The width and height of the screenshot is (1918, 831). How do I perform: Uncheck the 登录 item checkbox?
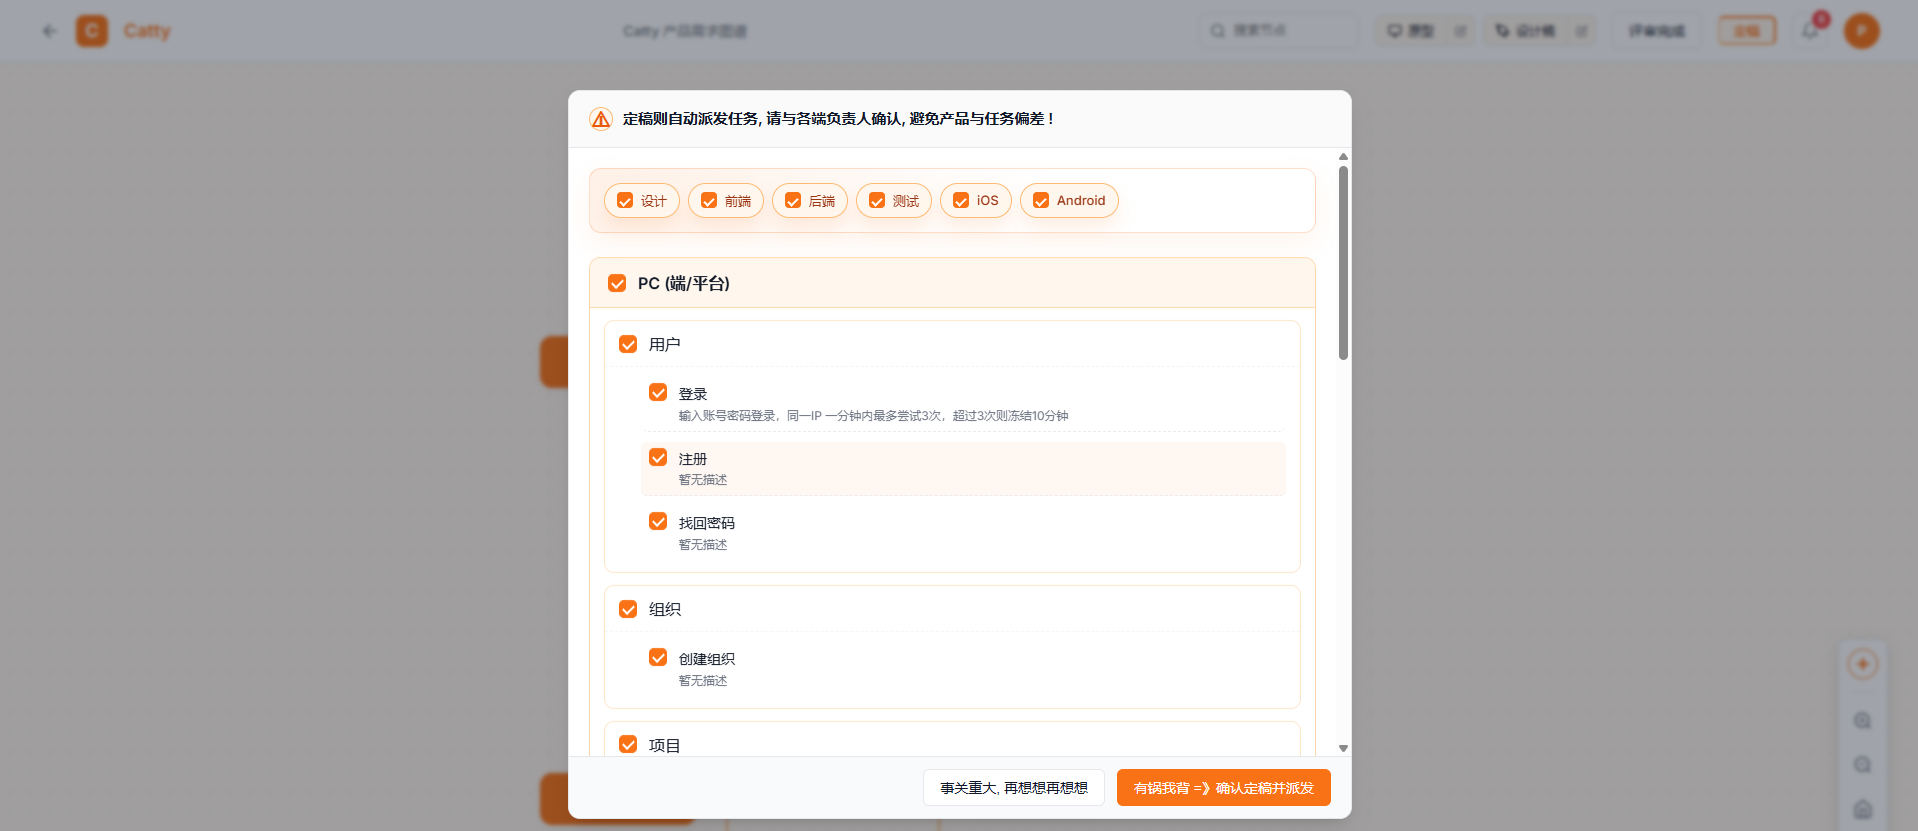[658, 392]
